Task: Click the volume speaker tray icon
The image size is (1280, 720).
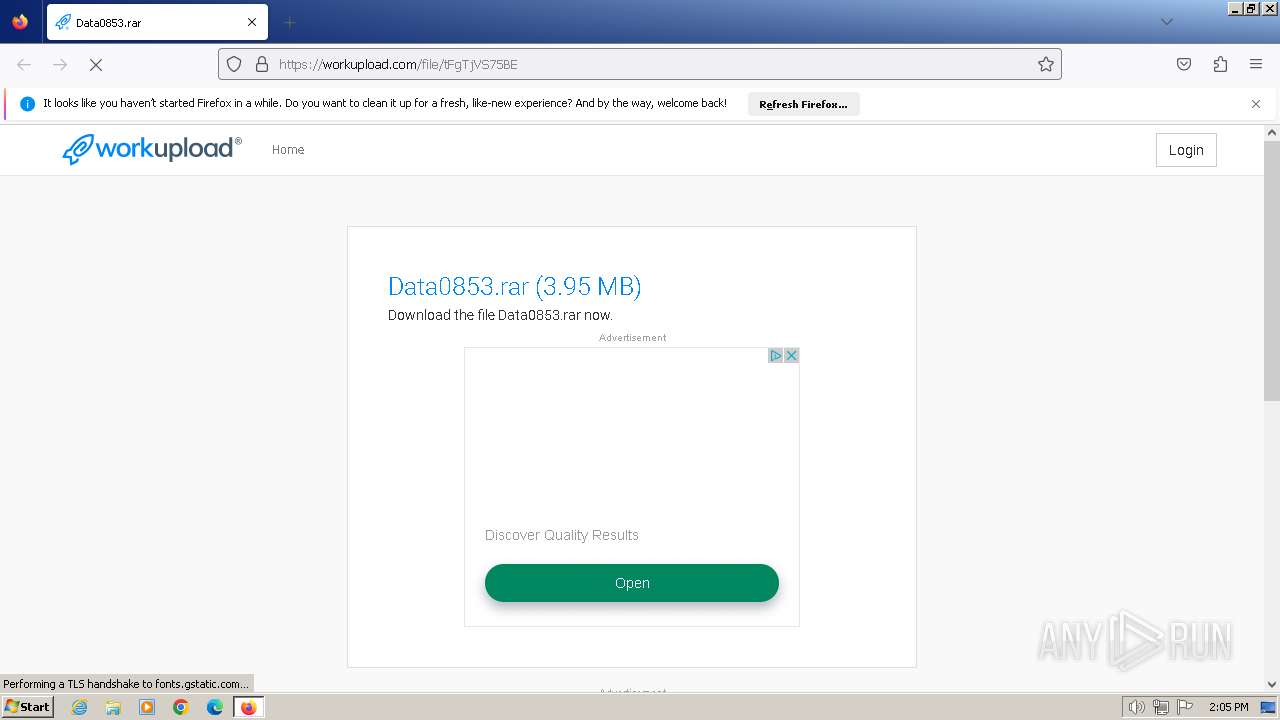Action: 1136,707
